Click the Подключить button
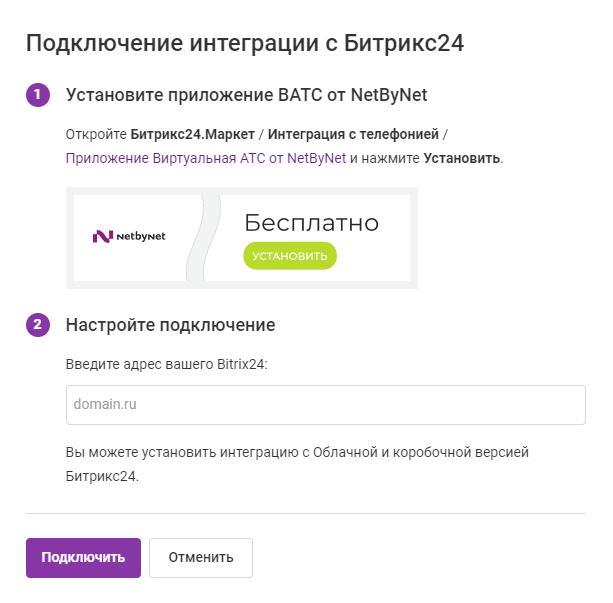The height and width of the screenshot is (603, 613). click(x=83, y=557)
